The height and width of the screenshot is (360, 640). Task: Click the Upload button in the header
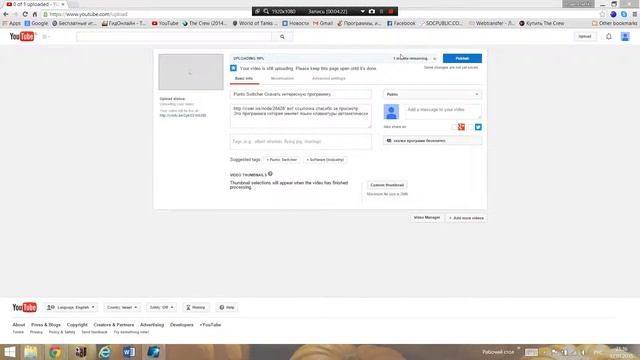(584, 36)
